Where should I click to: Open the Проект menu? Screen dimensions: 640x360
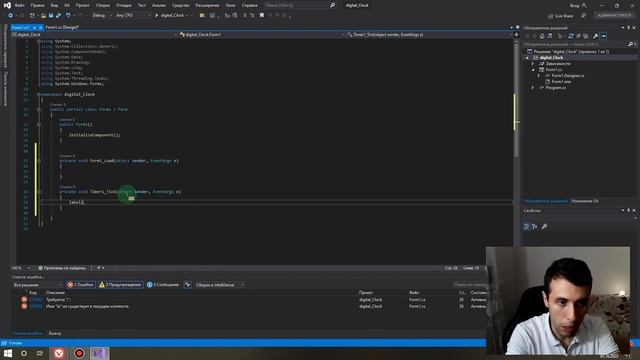pyautogui.click(x=82, y=5)
